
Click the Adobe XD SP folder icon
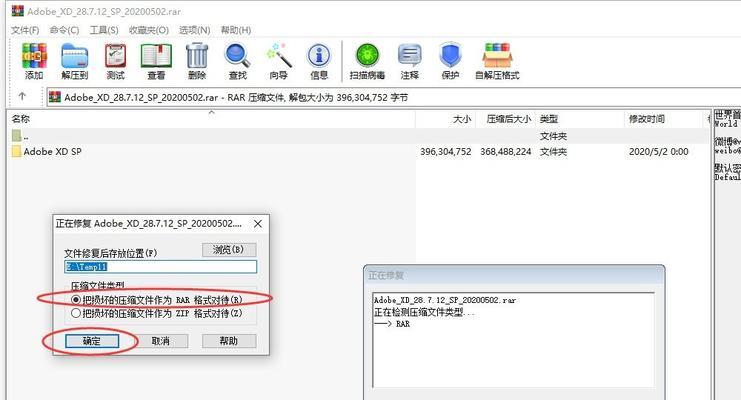point(17,151)
